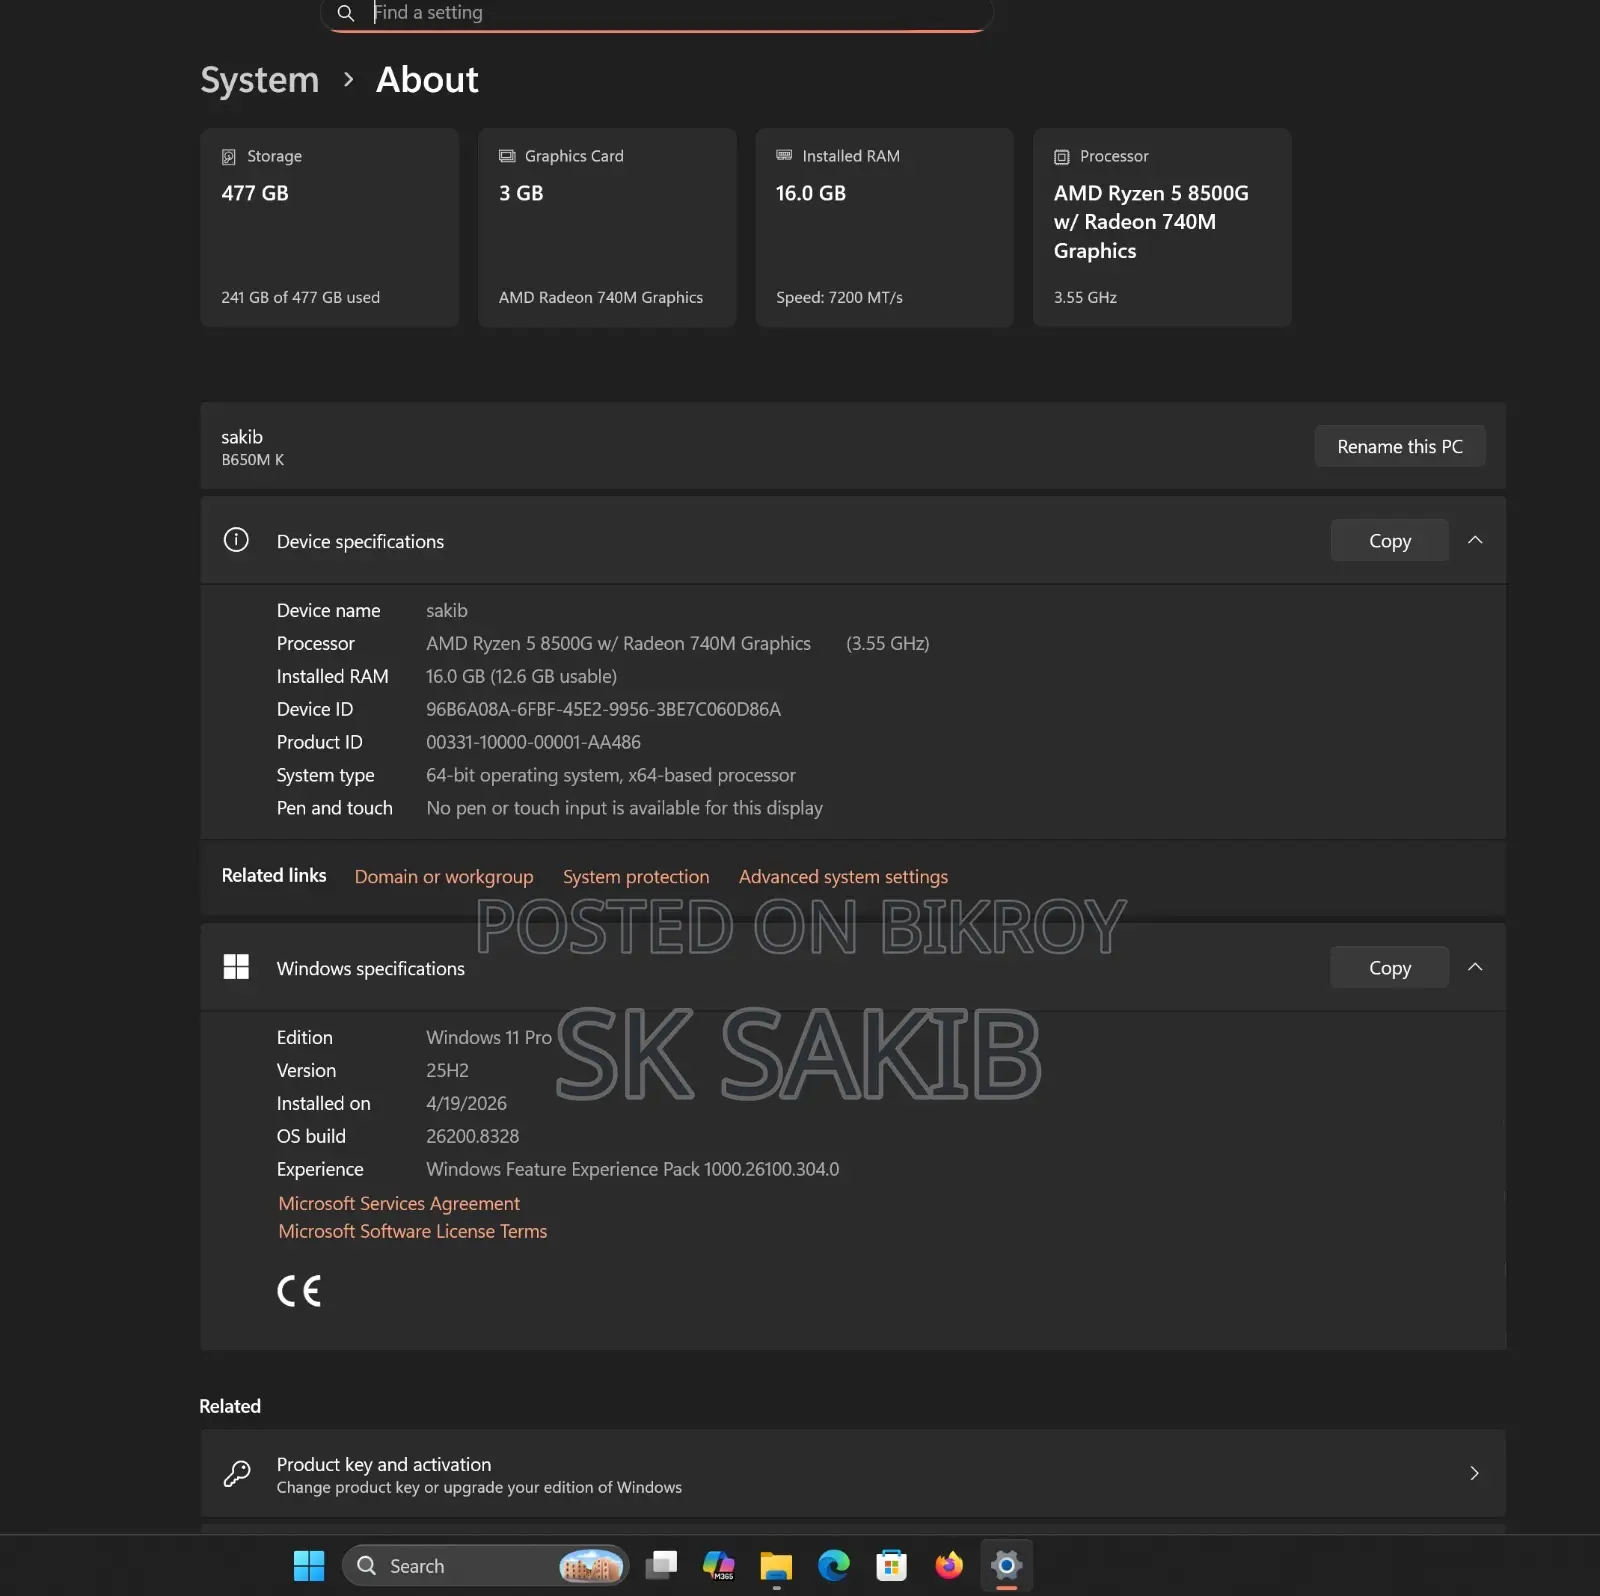This screenshot has width=1600, height=1596.
Task: Open the Graphics Card tile
Action: [x=607, y=227]
